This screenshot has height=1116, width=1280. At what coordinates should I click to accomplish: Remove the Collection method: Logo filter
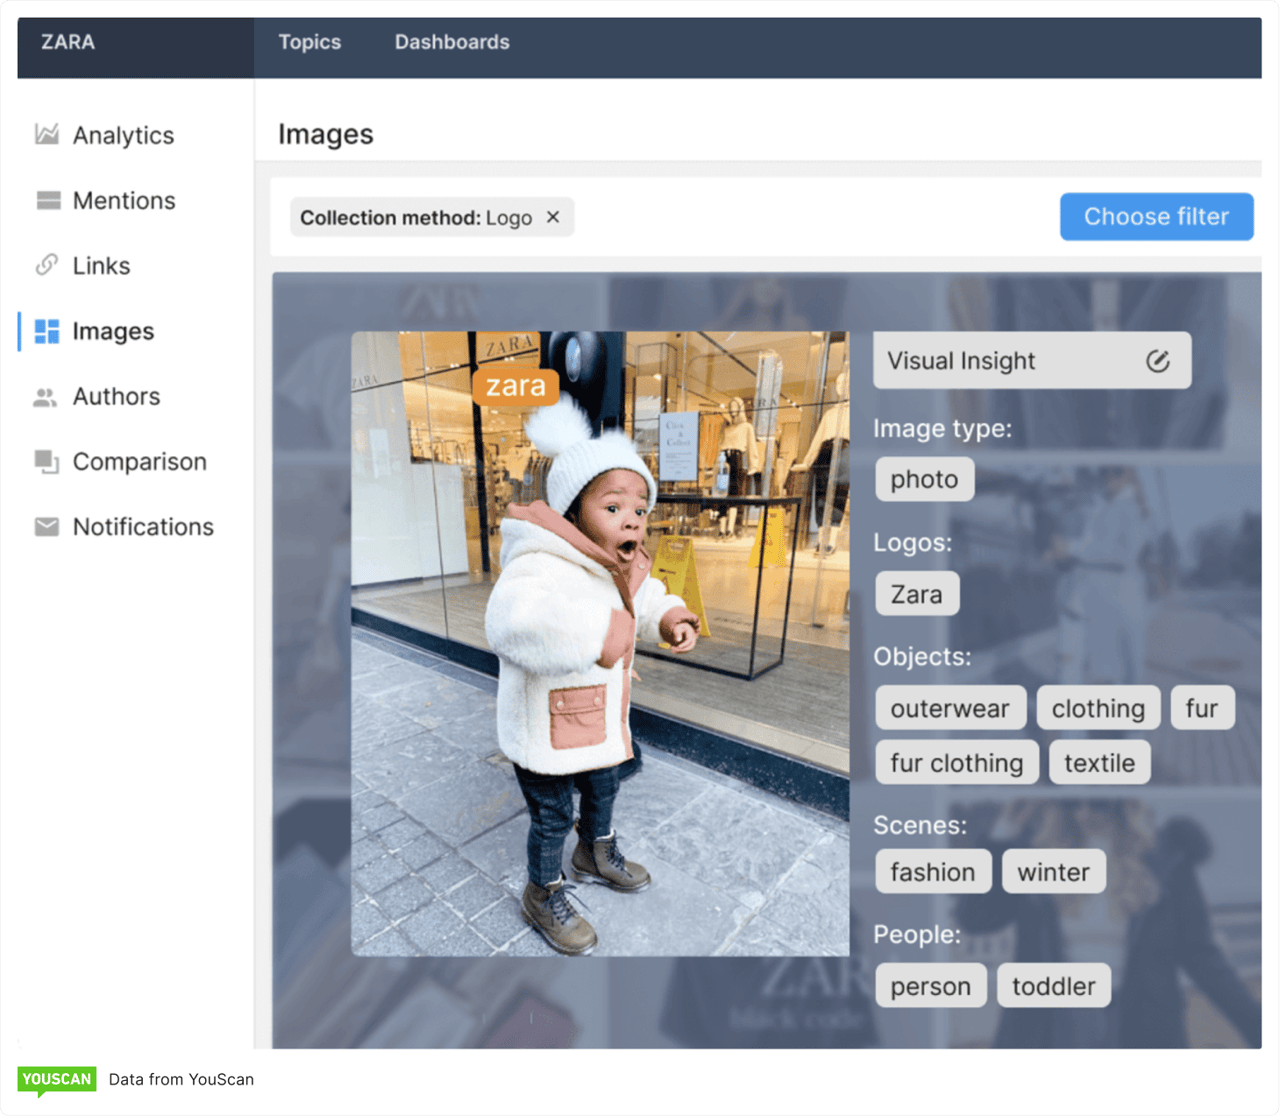tap(553, 216)
